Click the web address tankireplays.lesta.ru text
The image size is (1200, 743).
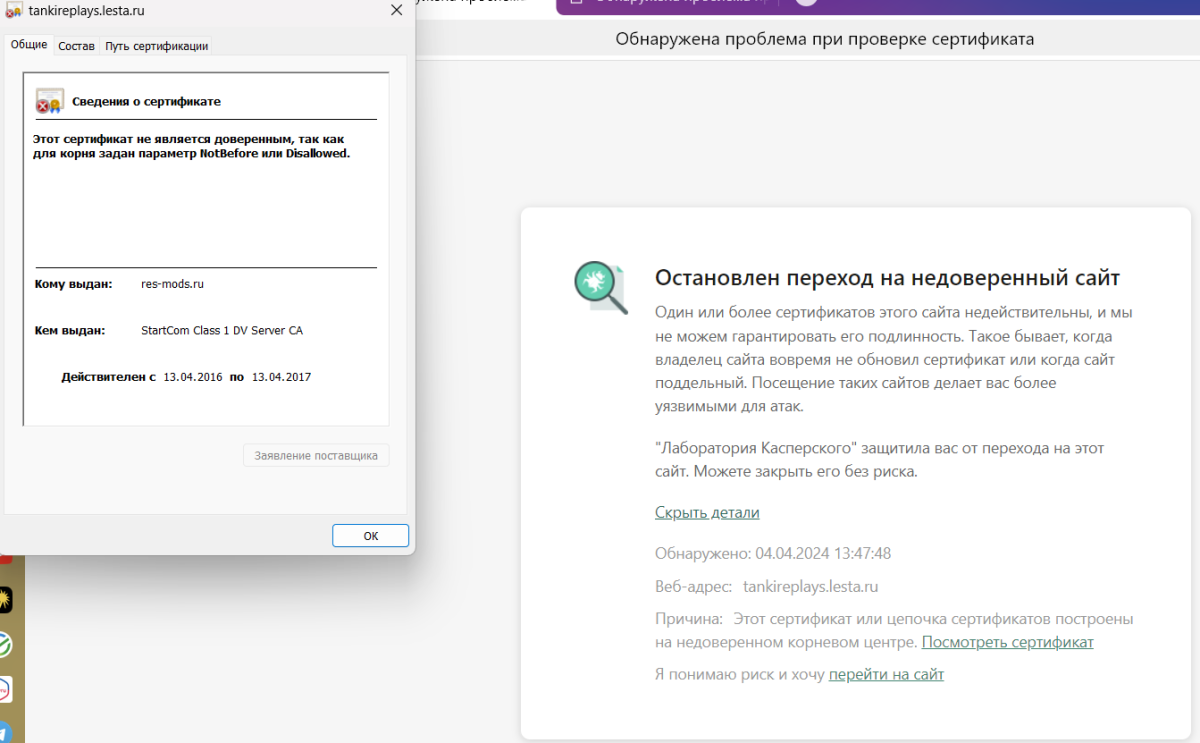click(811, 586)
